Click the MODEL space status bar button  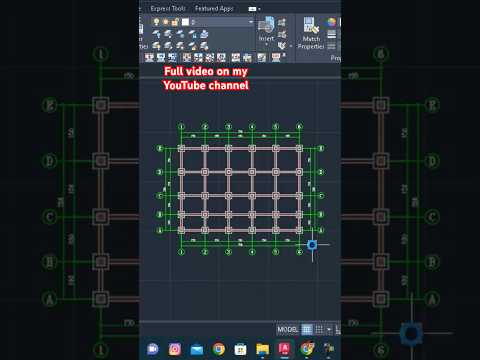(x=288, y=329)
